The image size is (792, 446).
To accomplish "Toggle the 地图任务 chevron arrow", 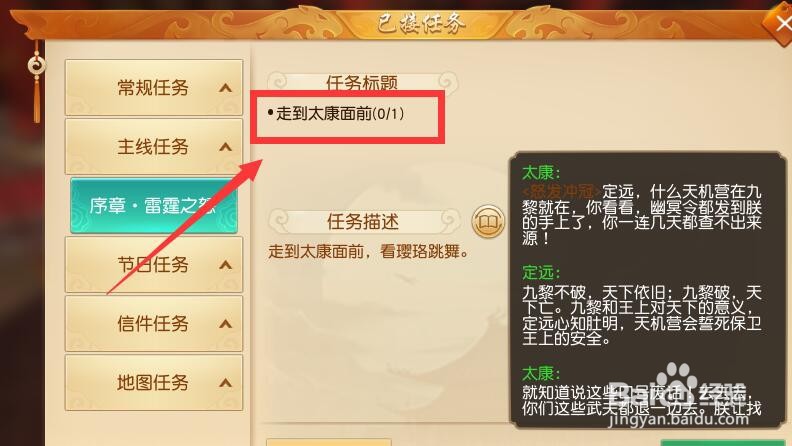I will 225,383.
